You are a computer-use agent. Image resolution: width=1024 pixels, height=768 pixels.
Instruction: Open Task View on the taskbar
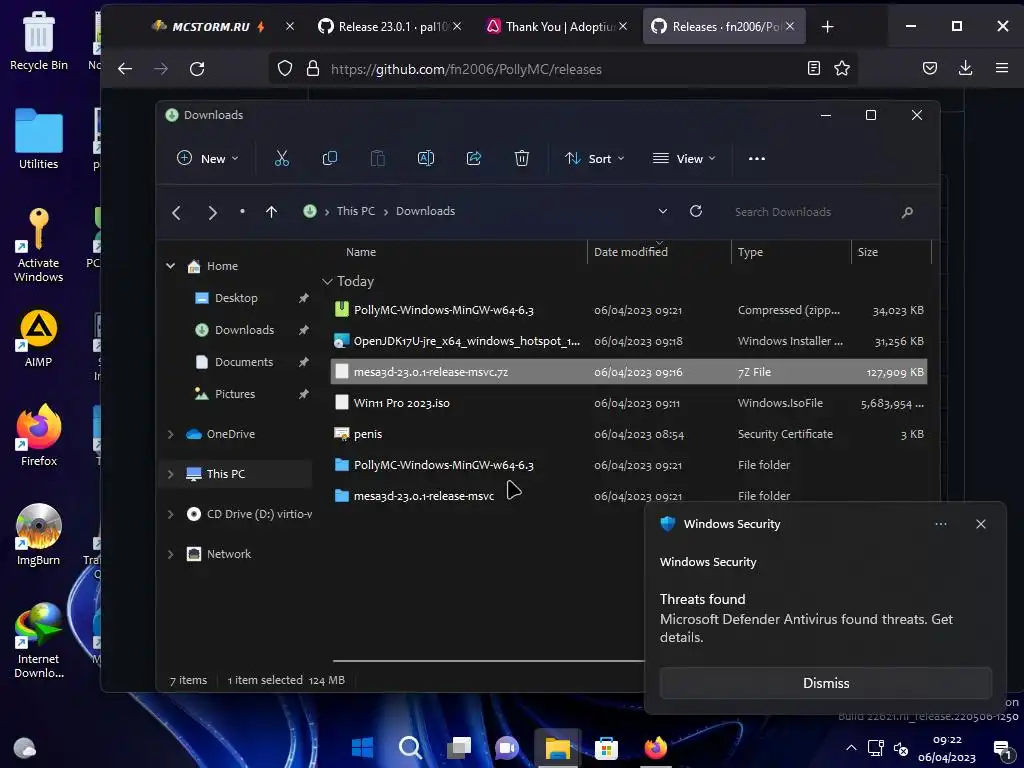(459, 747)
